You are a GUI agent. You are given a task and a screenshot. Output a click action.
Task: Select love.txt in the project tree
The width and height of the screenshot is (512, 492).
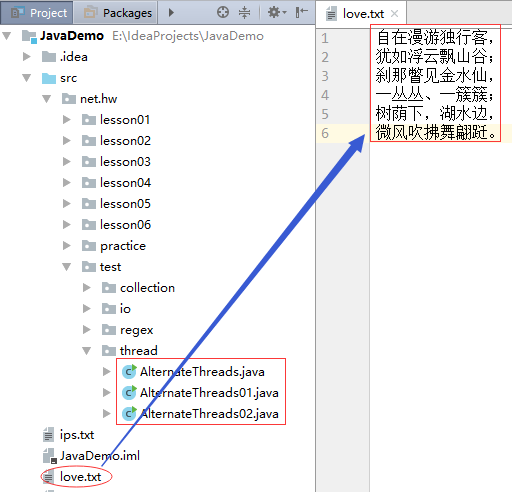(x=80, y=477)
